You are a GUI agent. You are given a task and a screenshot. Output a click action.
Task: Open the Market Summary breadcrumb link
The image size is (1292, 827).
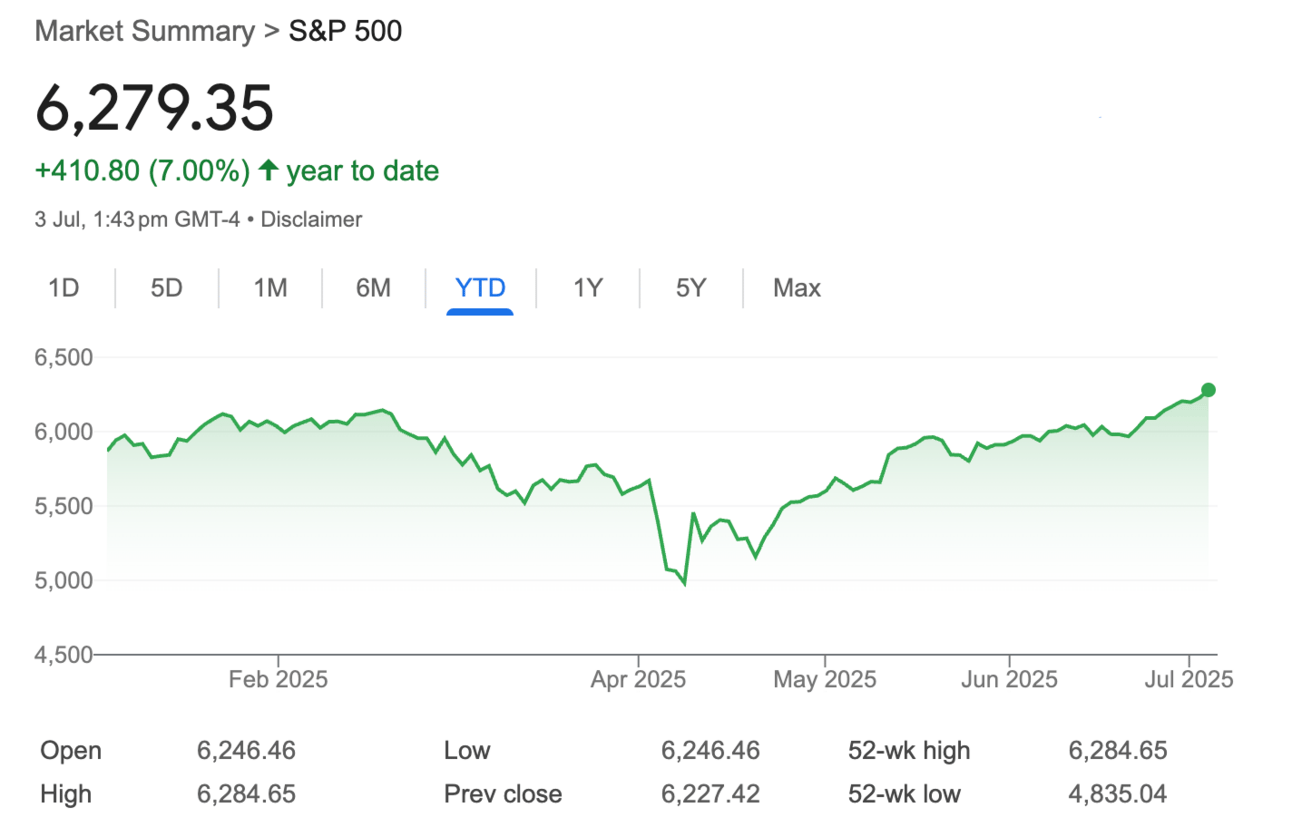(x=144, y=31)
